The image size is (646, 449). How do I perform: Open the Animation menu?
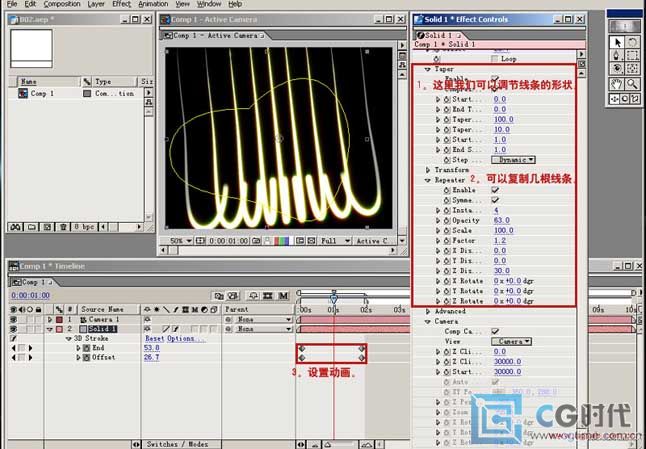click(x=153, y=4)
